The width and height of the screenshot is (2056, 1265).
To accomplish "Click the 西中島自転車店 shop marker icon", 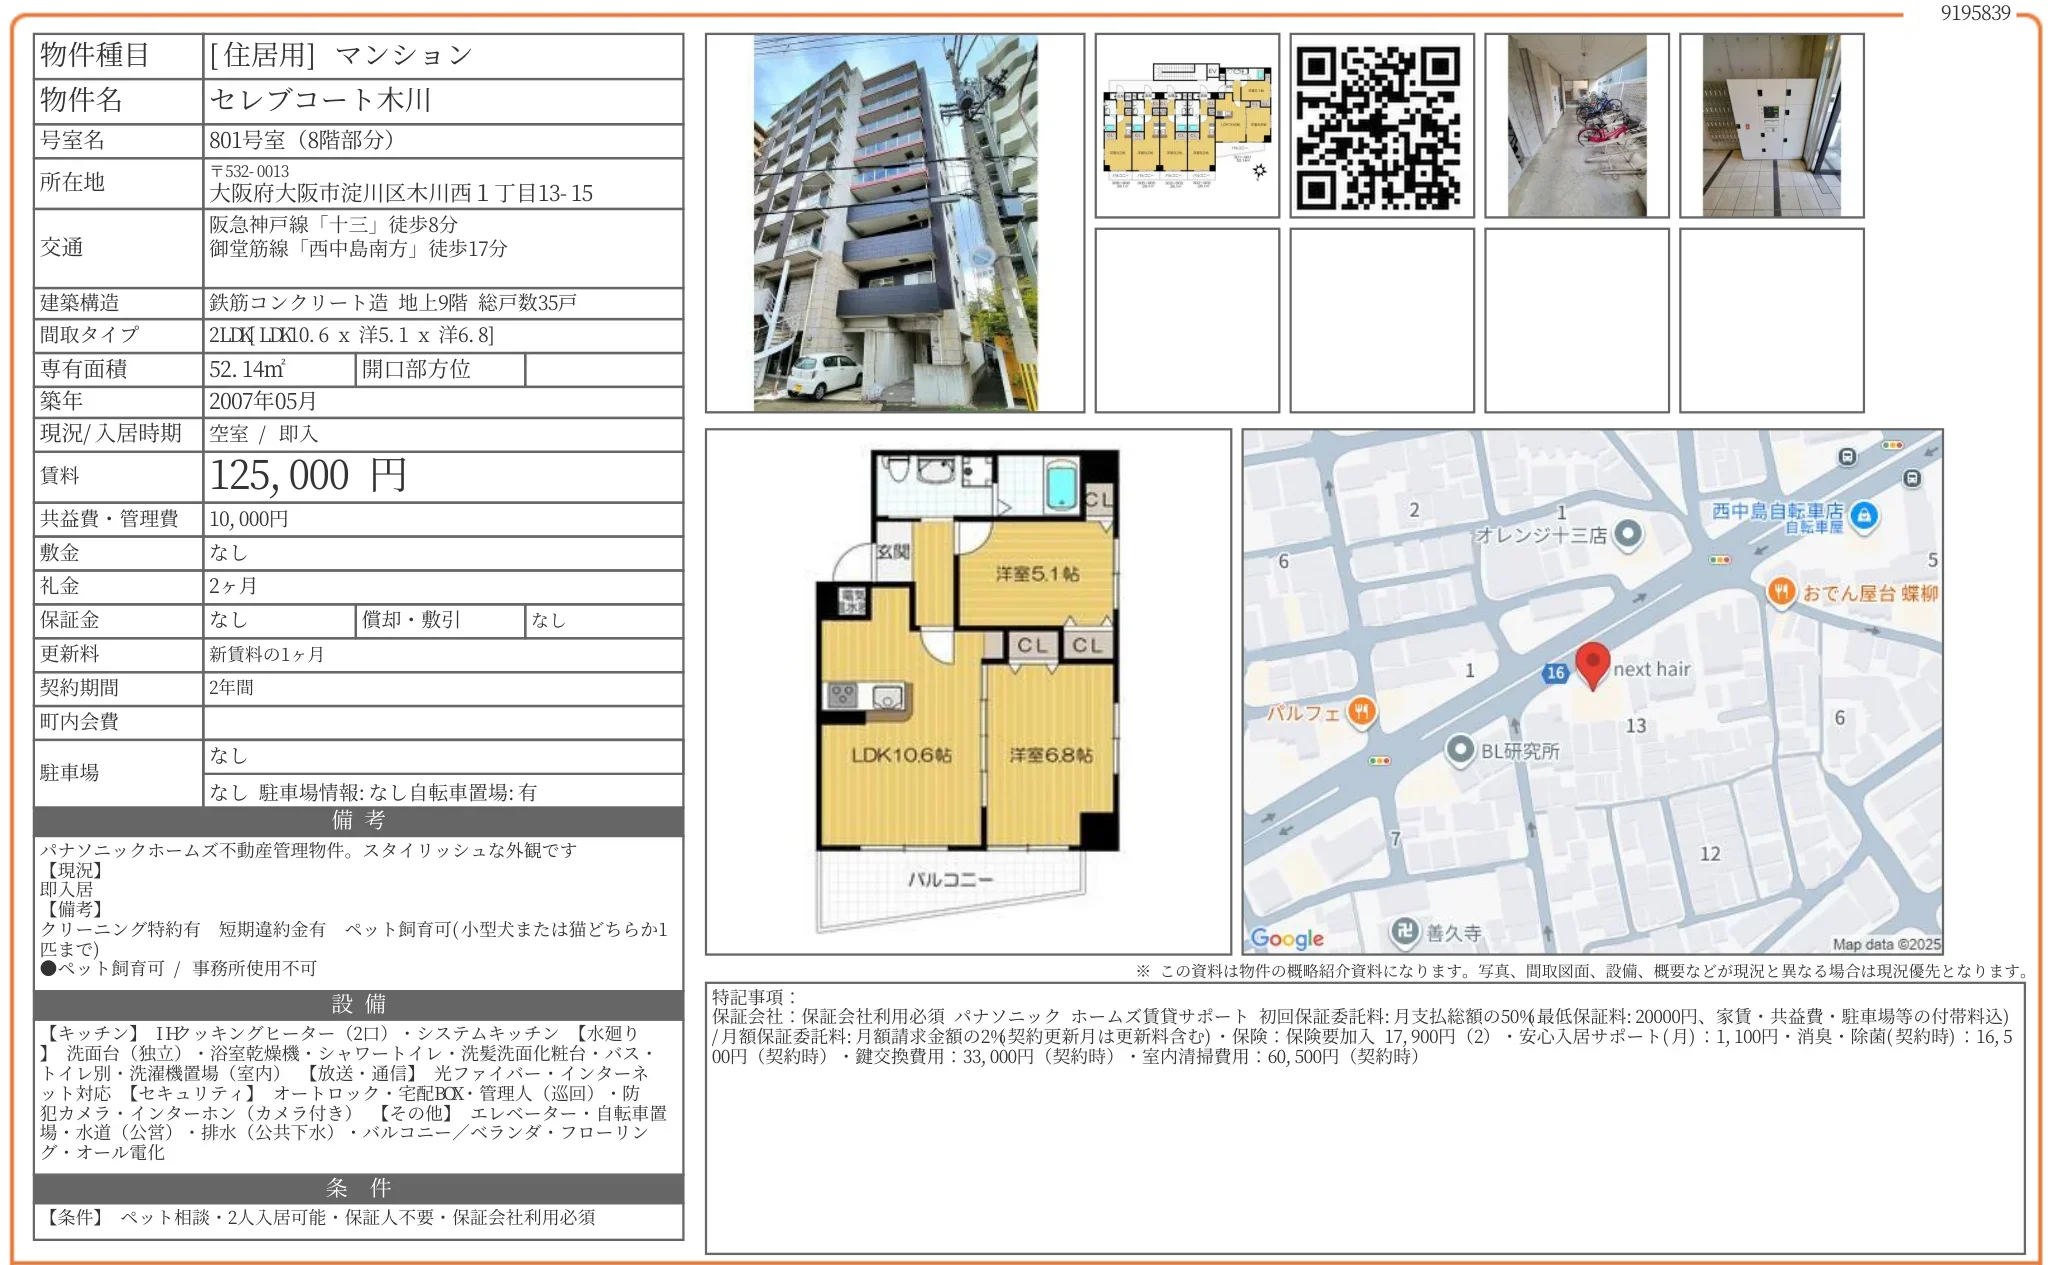I will (1862, 515).
